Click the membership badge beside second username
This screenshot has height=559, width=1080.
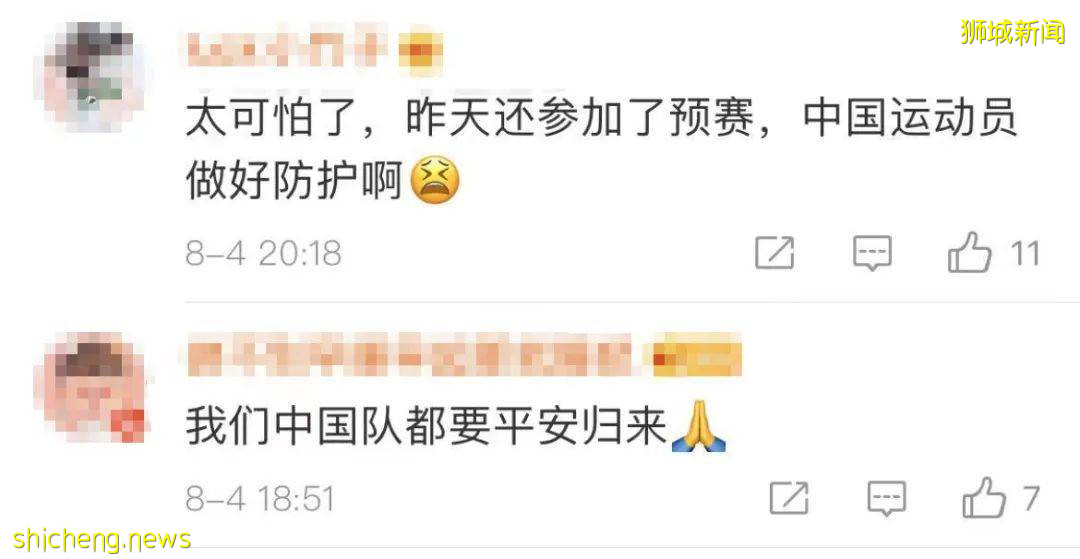click(x=696, y=355)
